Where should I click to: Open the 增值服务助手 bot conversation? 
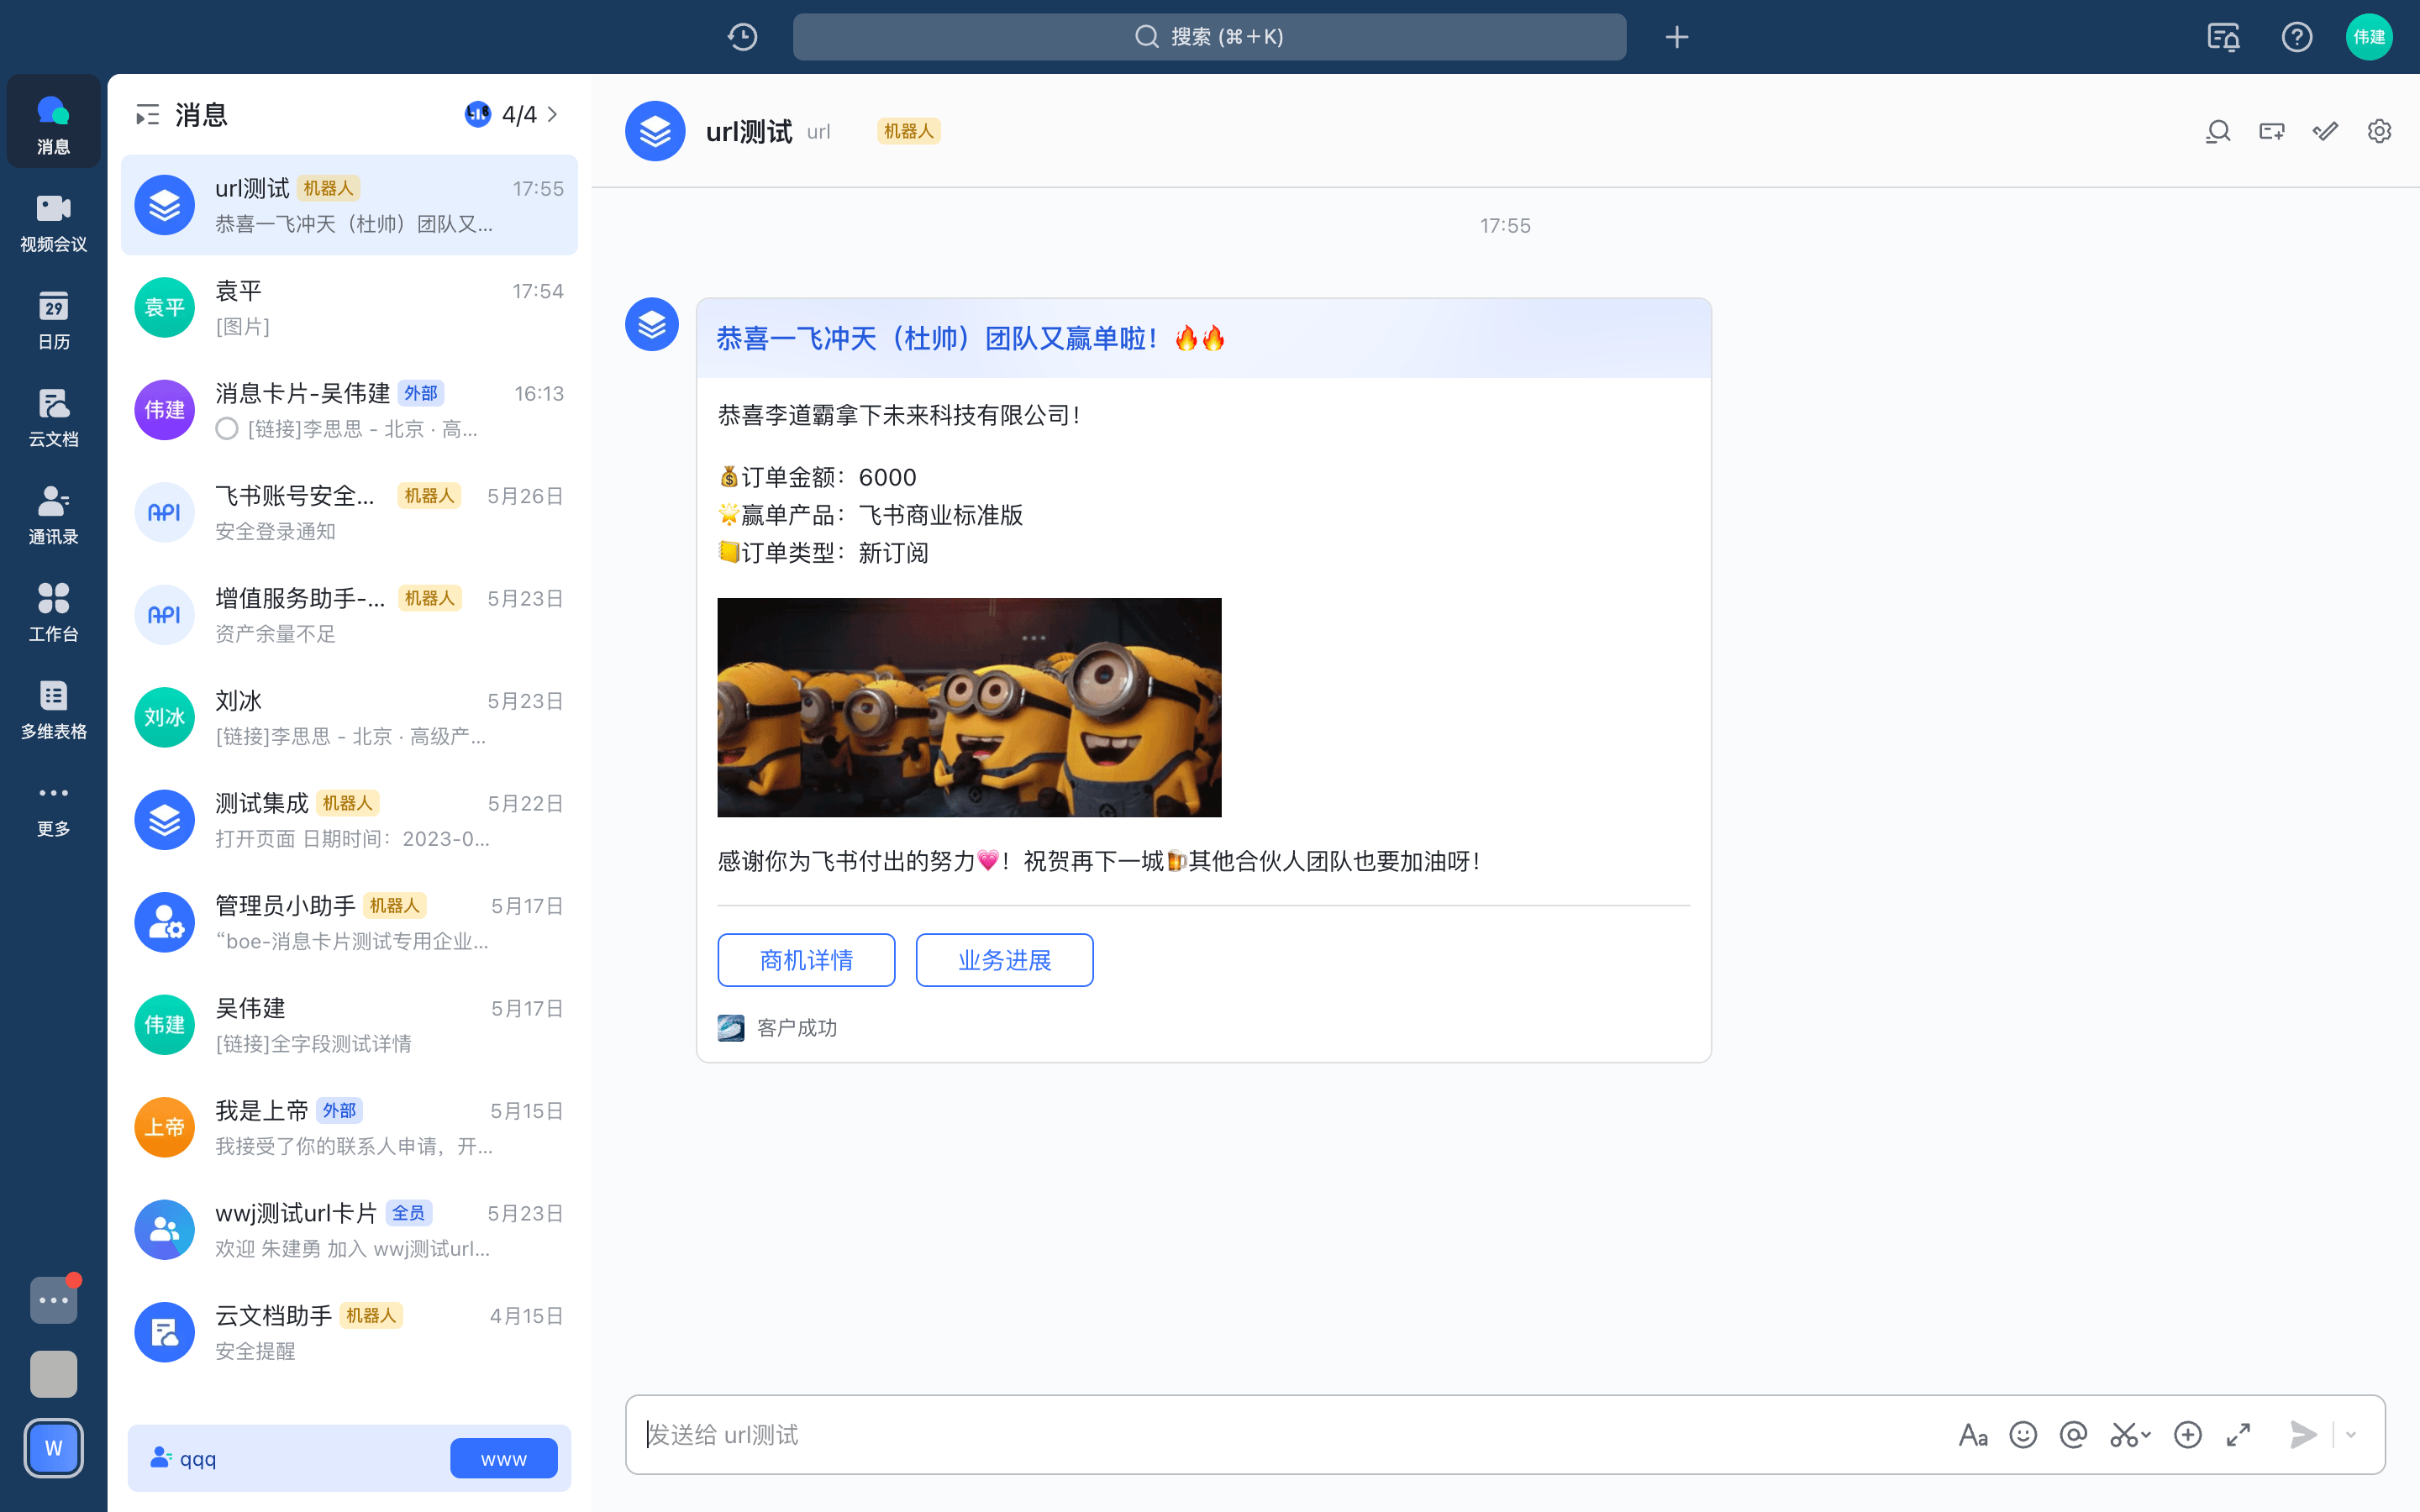click(349, 615)
